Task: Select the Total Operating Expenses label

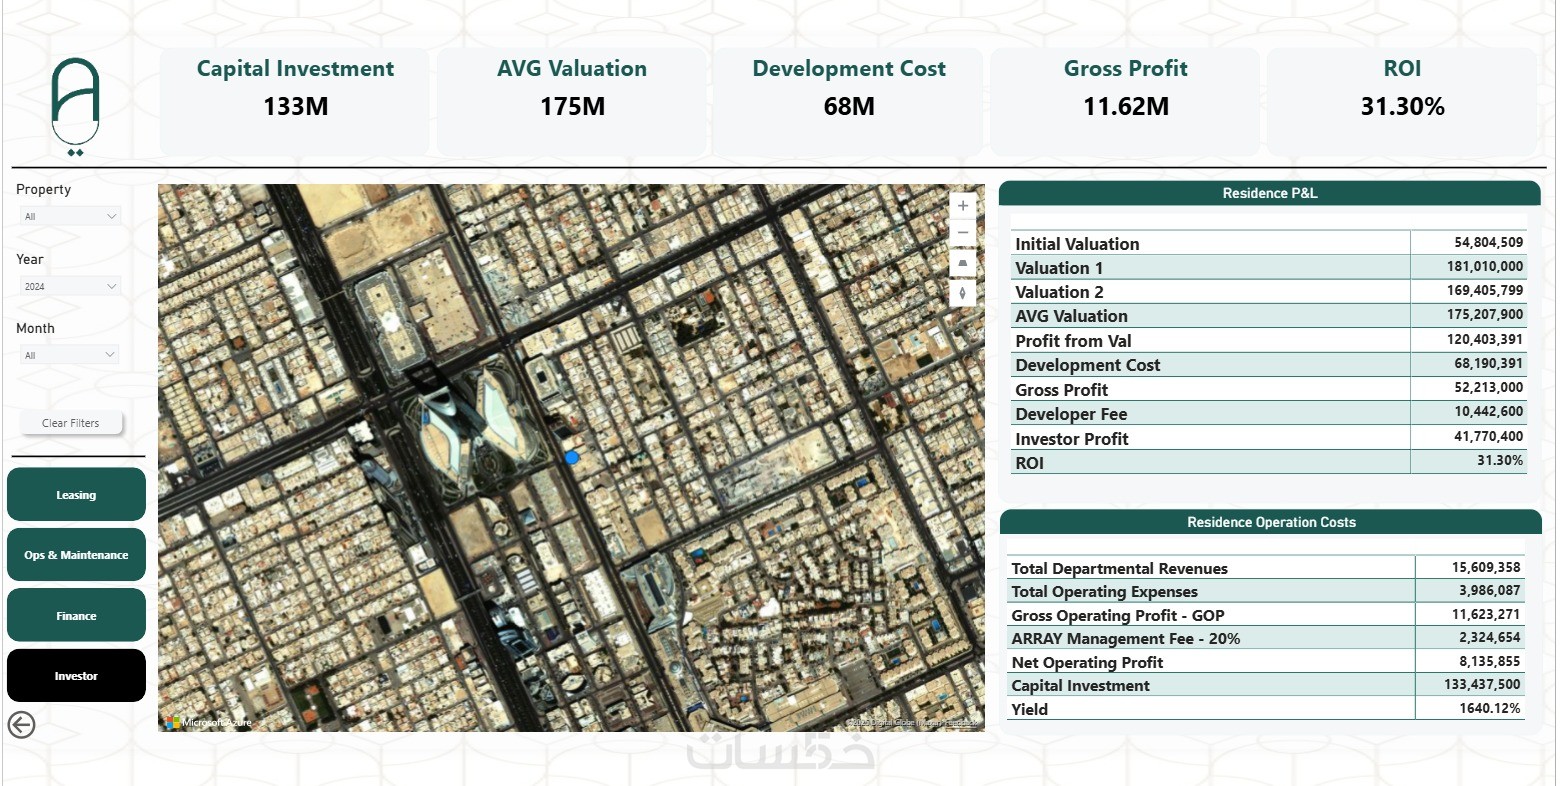Action: pos(1104,592)
